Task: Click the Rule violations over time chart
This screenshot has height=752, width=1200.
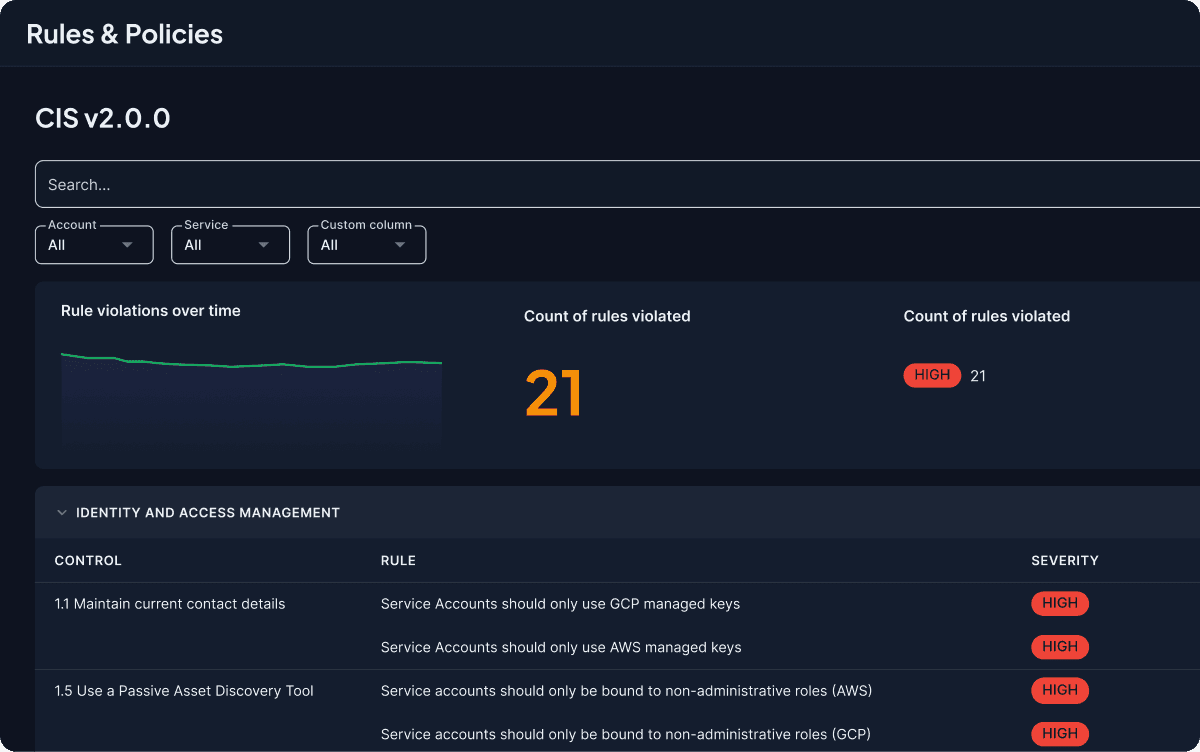Action: (251, 398)
